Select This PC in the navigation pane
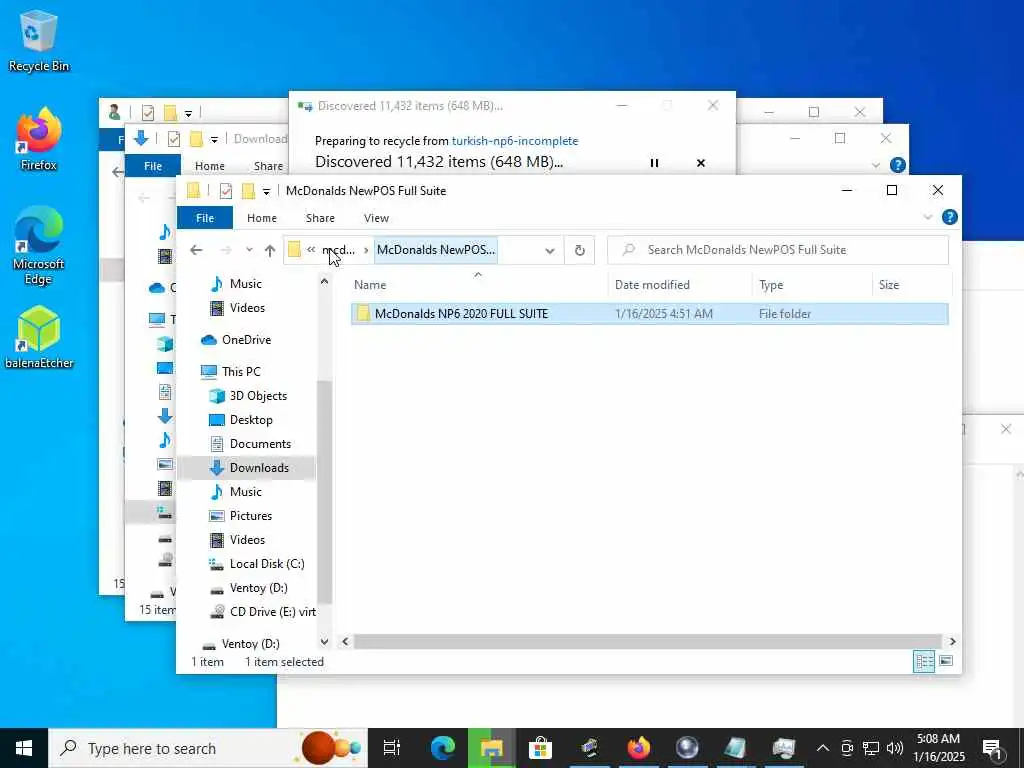Viewport: 1024px width, 768px height. [240, 372]
